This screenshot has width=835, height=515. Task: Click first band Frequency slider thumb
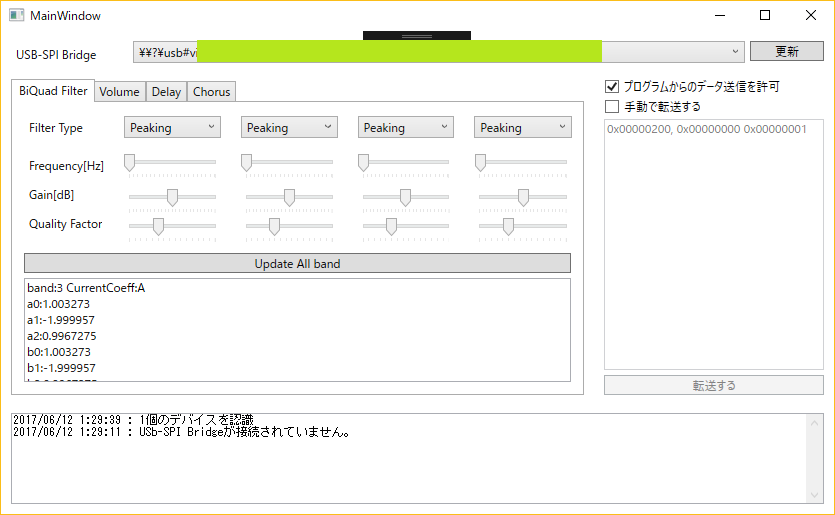click(129, 162)
